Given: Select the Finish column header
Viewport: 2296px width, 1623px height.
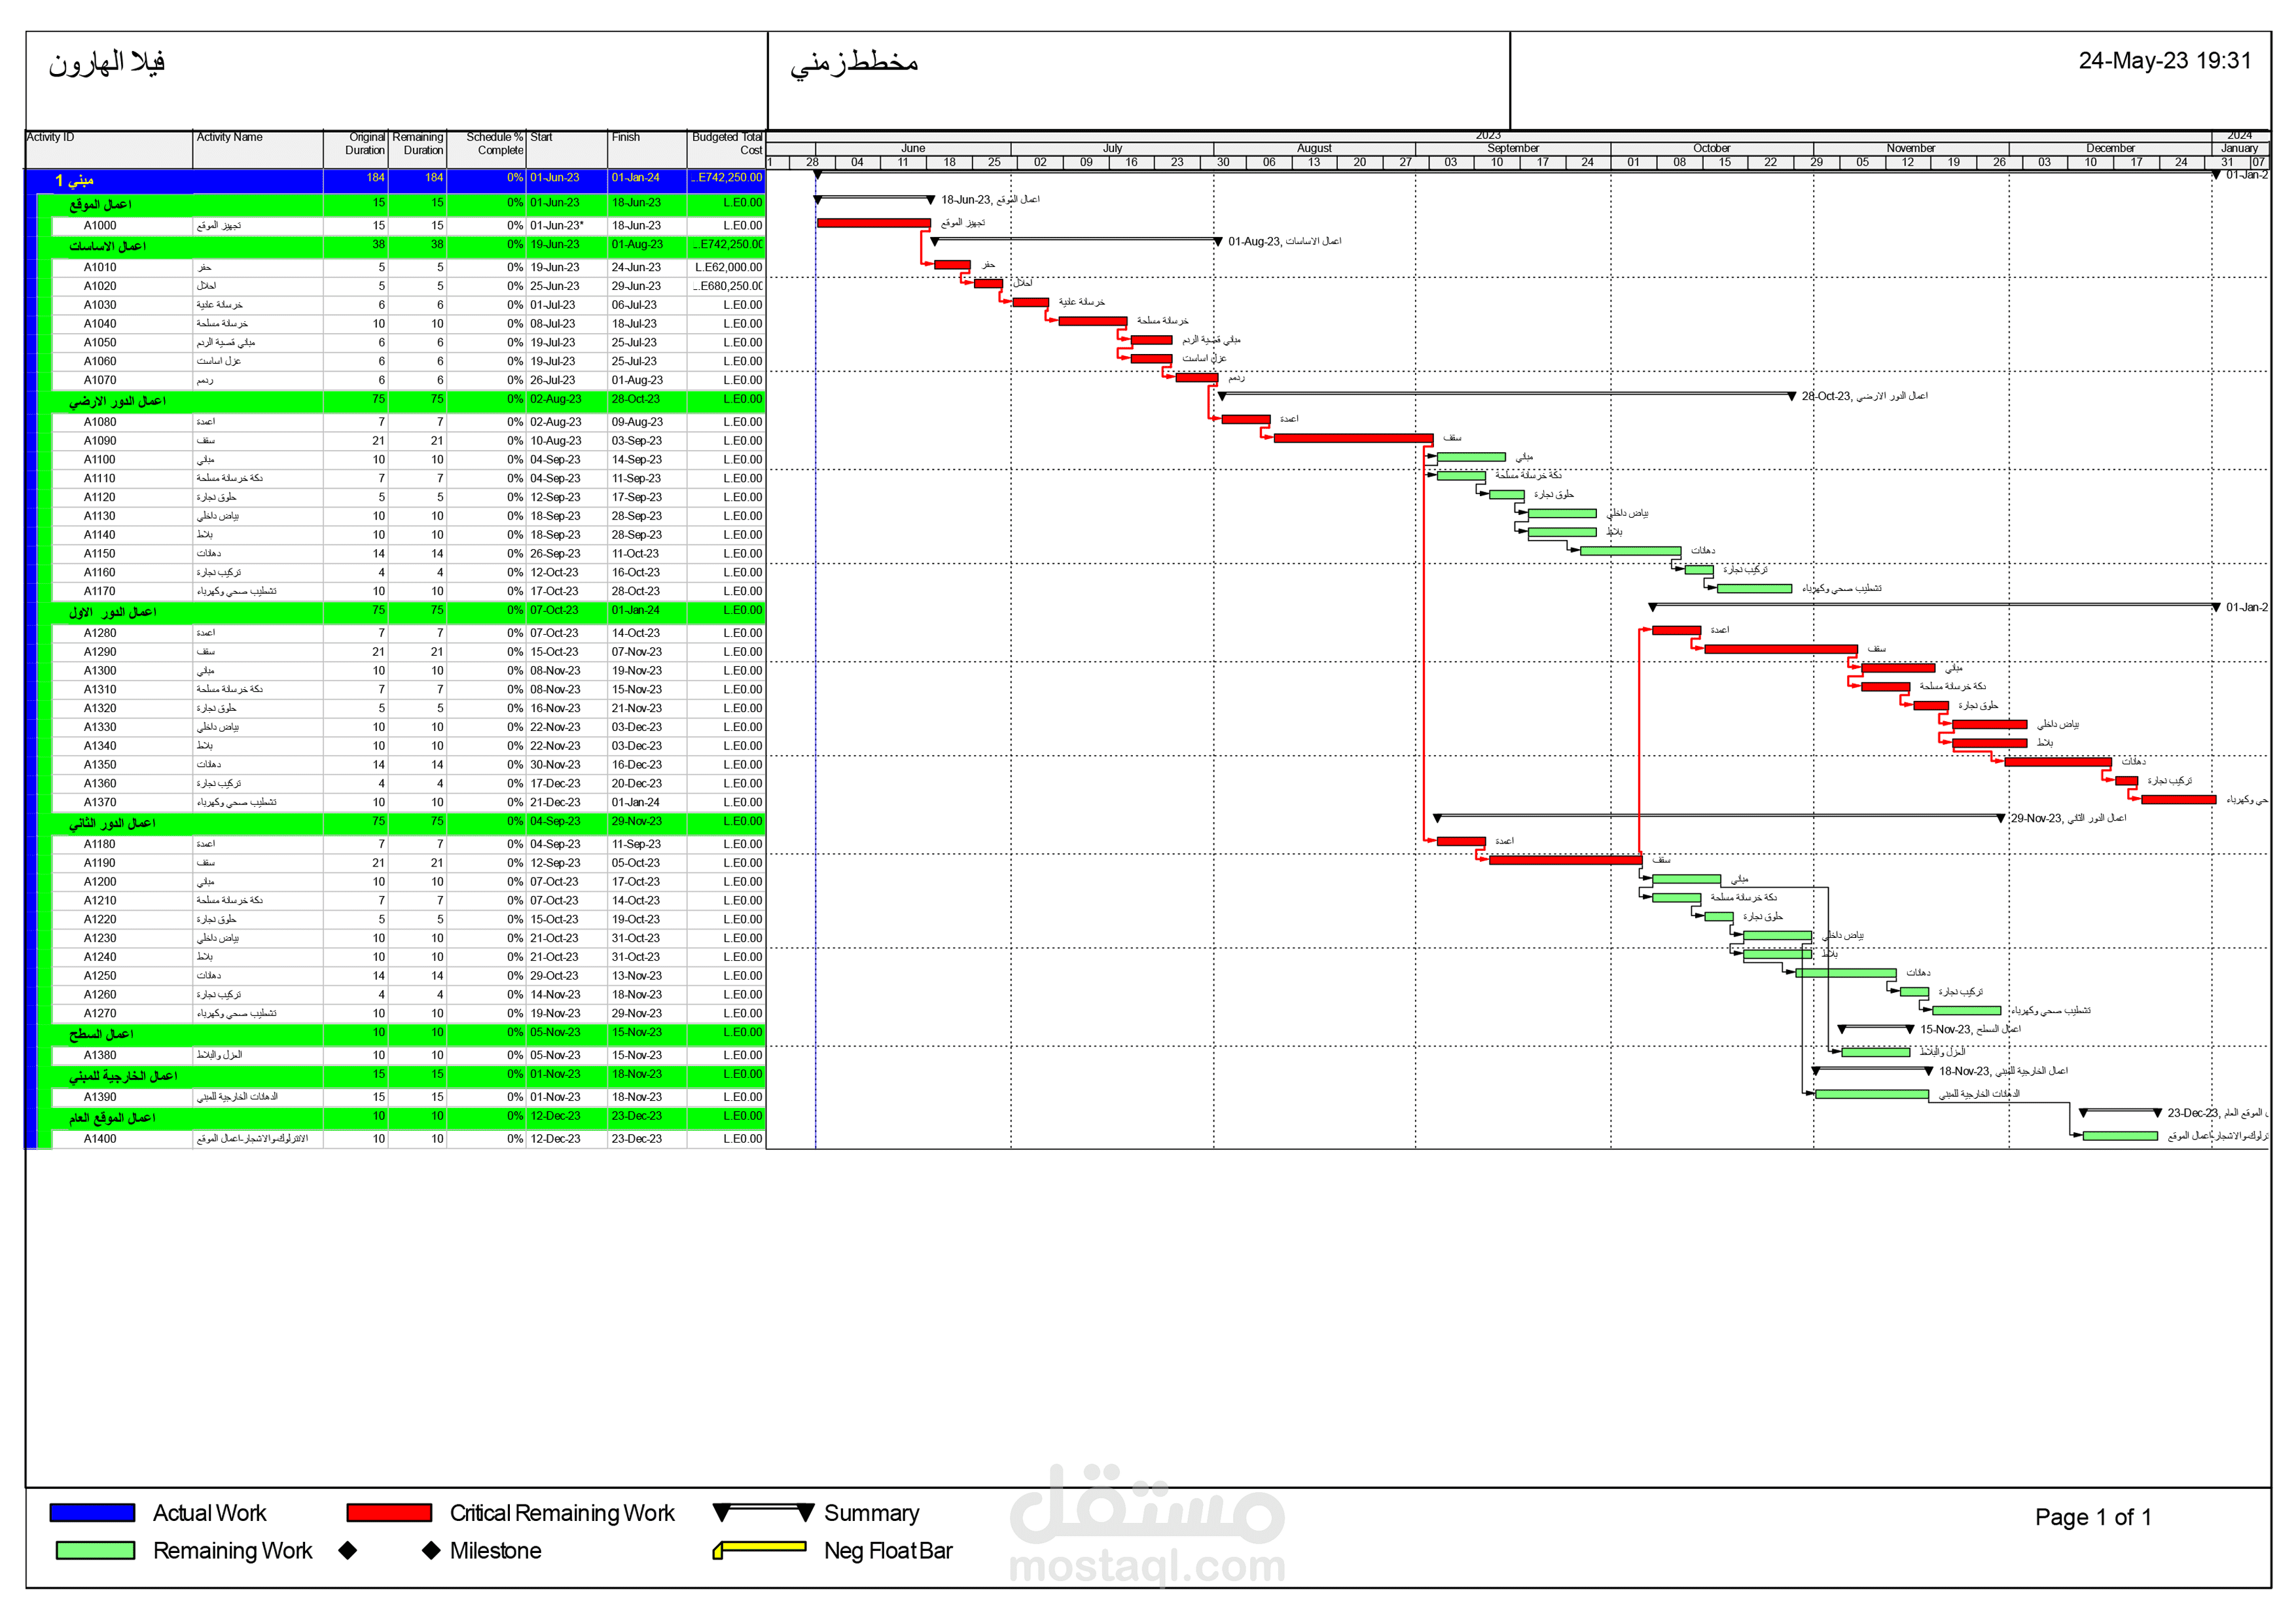Looking at the screenshot, I should (647, 149).
